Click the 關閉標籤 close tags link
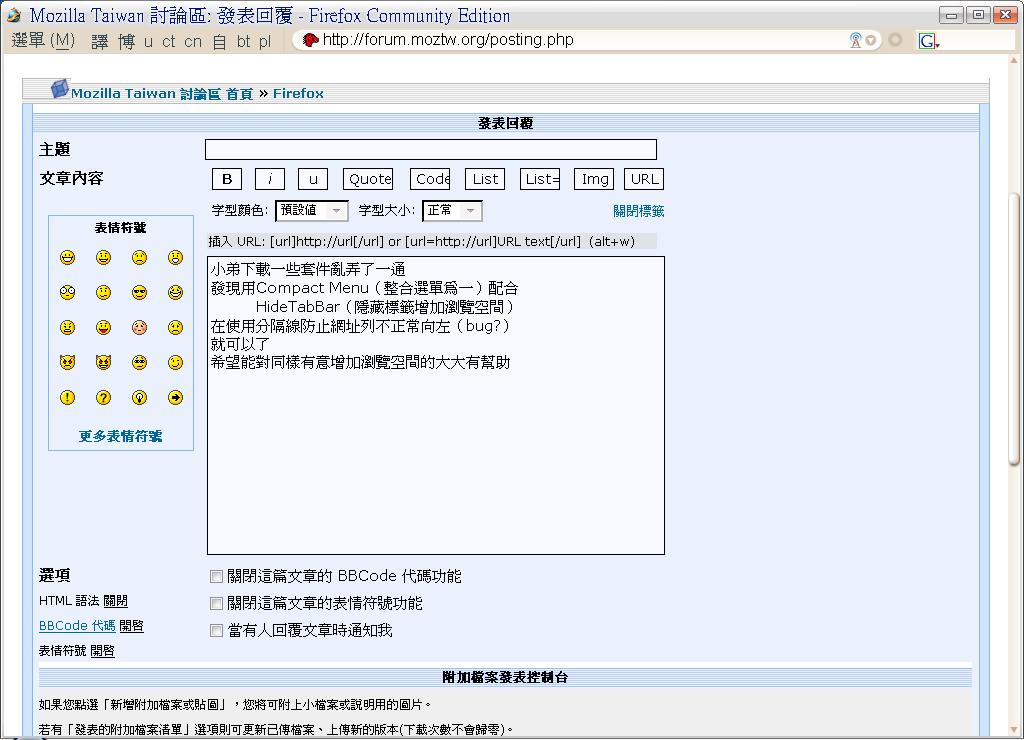 point(638,211)
